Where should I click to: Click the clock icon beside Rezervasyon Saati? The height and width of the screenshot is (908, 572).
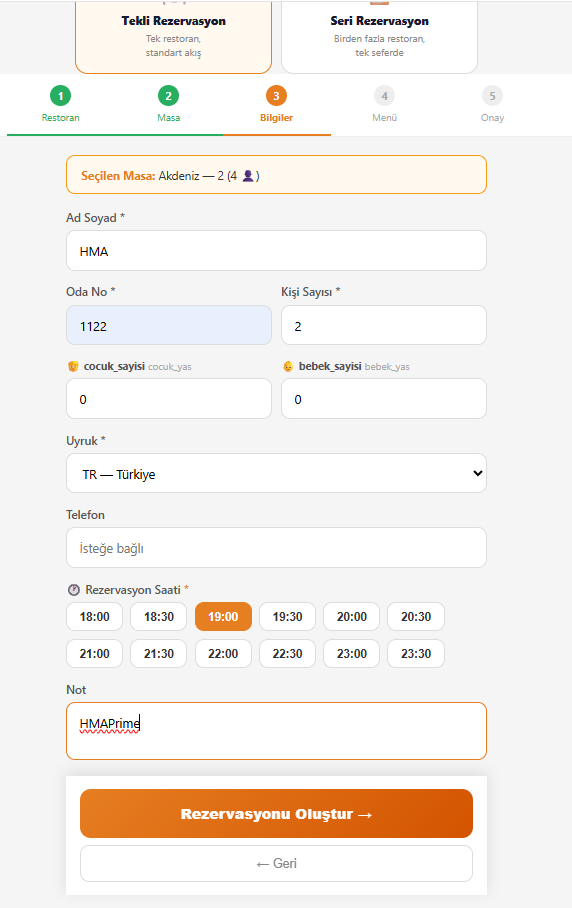point(74,590)
